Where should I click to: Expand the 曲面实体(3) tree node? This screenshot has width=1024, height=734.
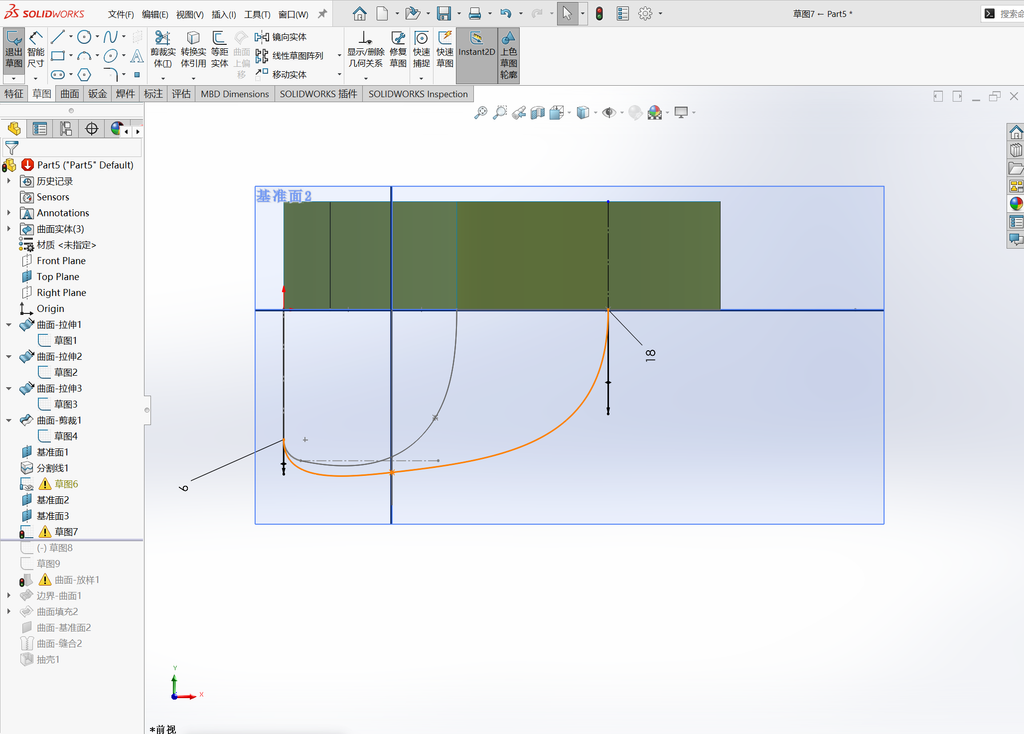tap(8, 229)
